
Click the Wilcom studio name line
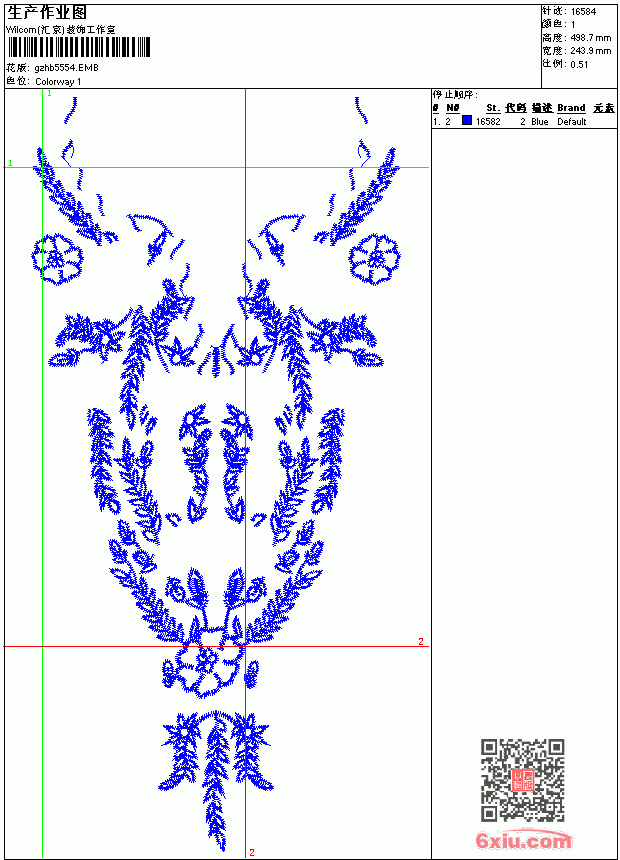(61, 30)
